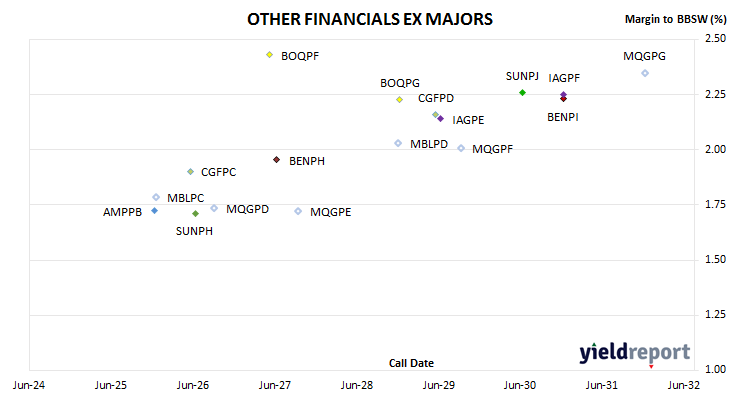Click the blue AMPPB diamond marker
This screenshot has width=730, height=399.
point(155,211)
